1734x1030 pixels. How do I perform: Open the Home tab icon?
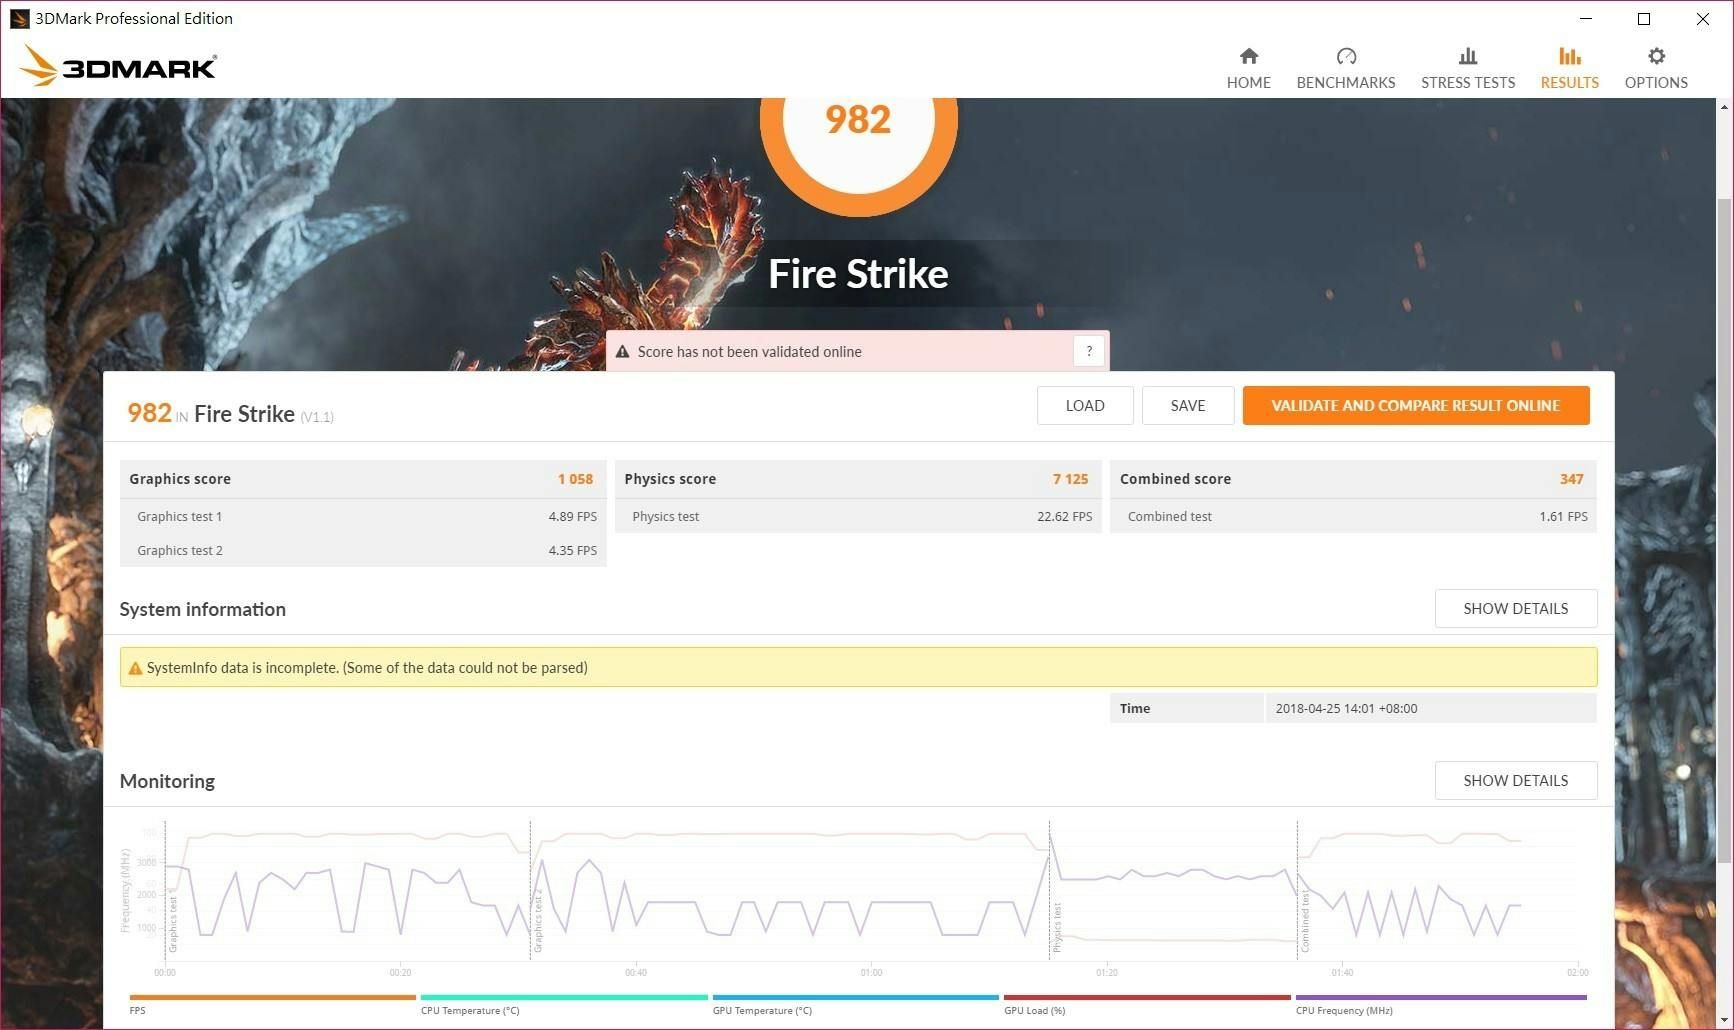coord(1248,57)
